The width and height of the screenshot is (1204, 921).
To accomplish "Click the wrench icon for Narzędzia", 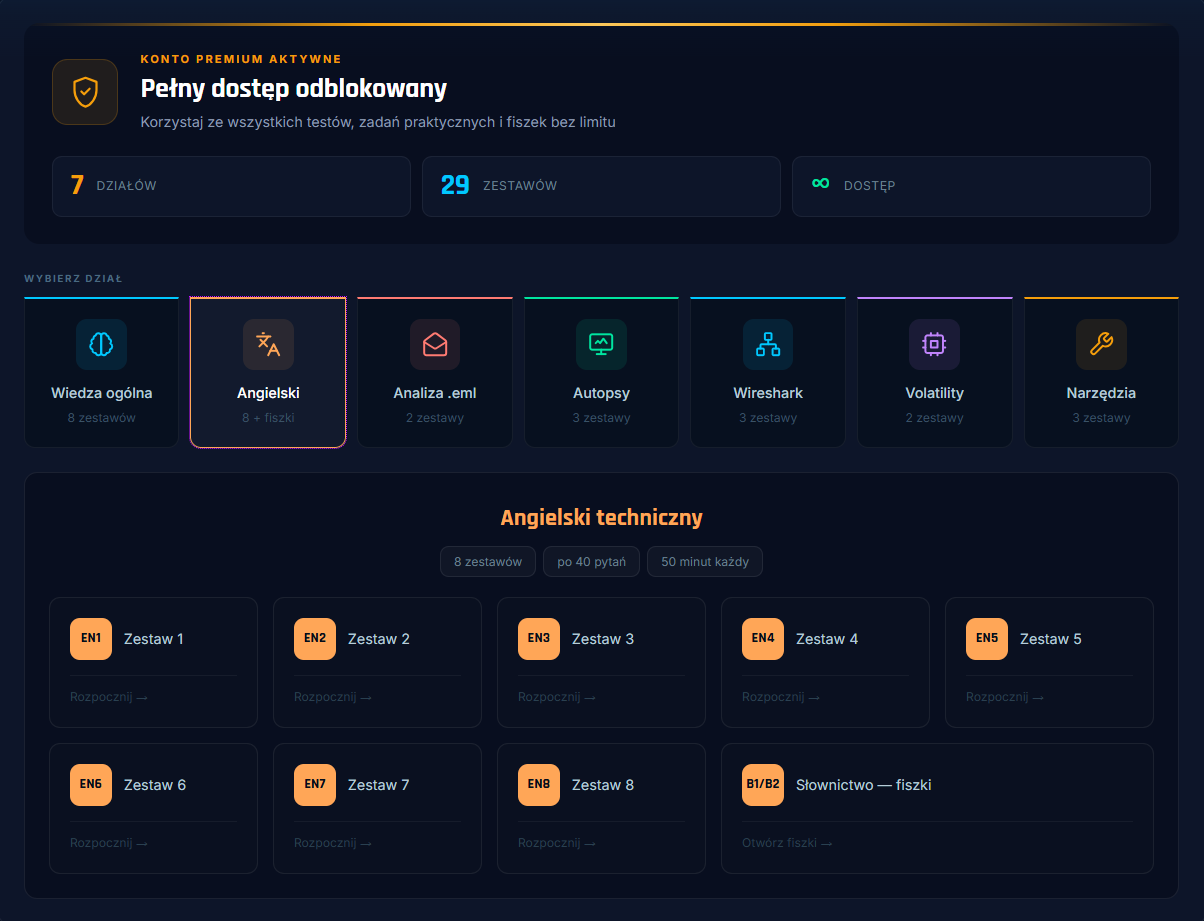I will click(1101, 344).
